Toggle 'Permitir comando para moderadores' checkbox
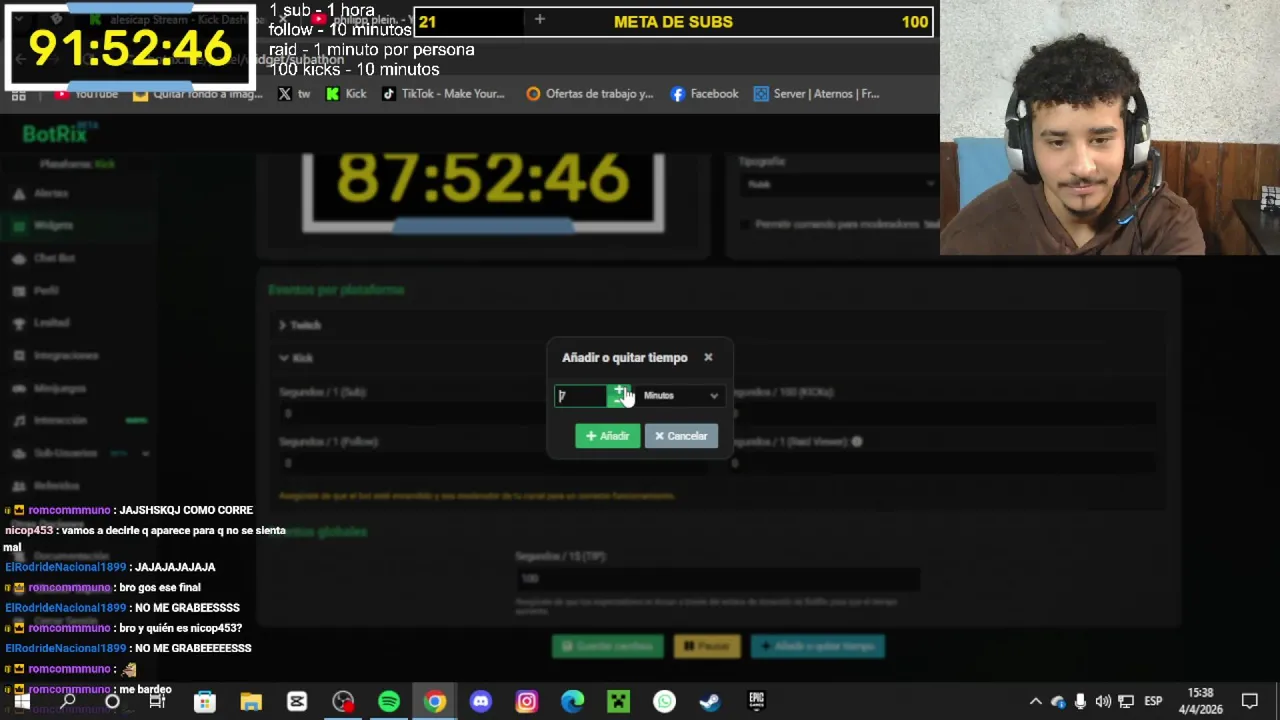Image resolution: width=1280 pixels, height=720 pixels. point(745,225)
